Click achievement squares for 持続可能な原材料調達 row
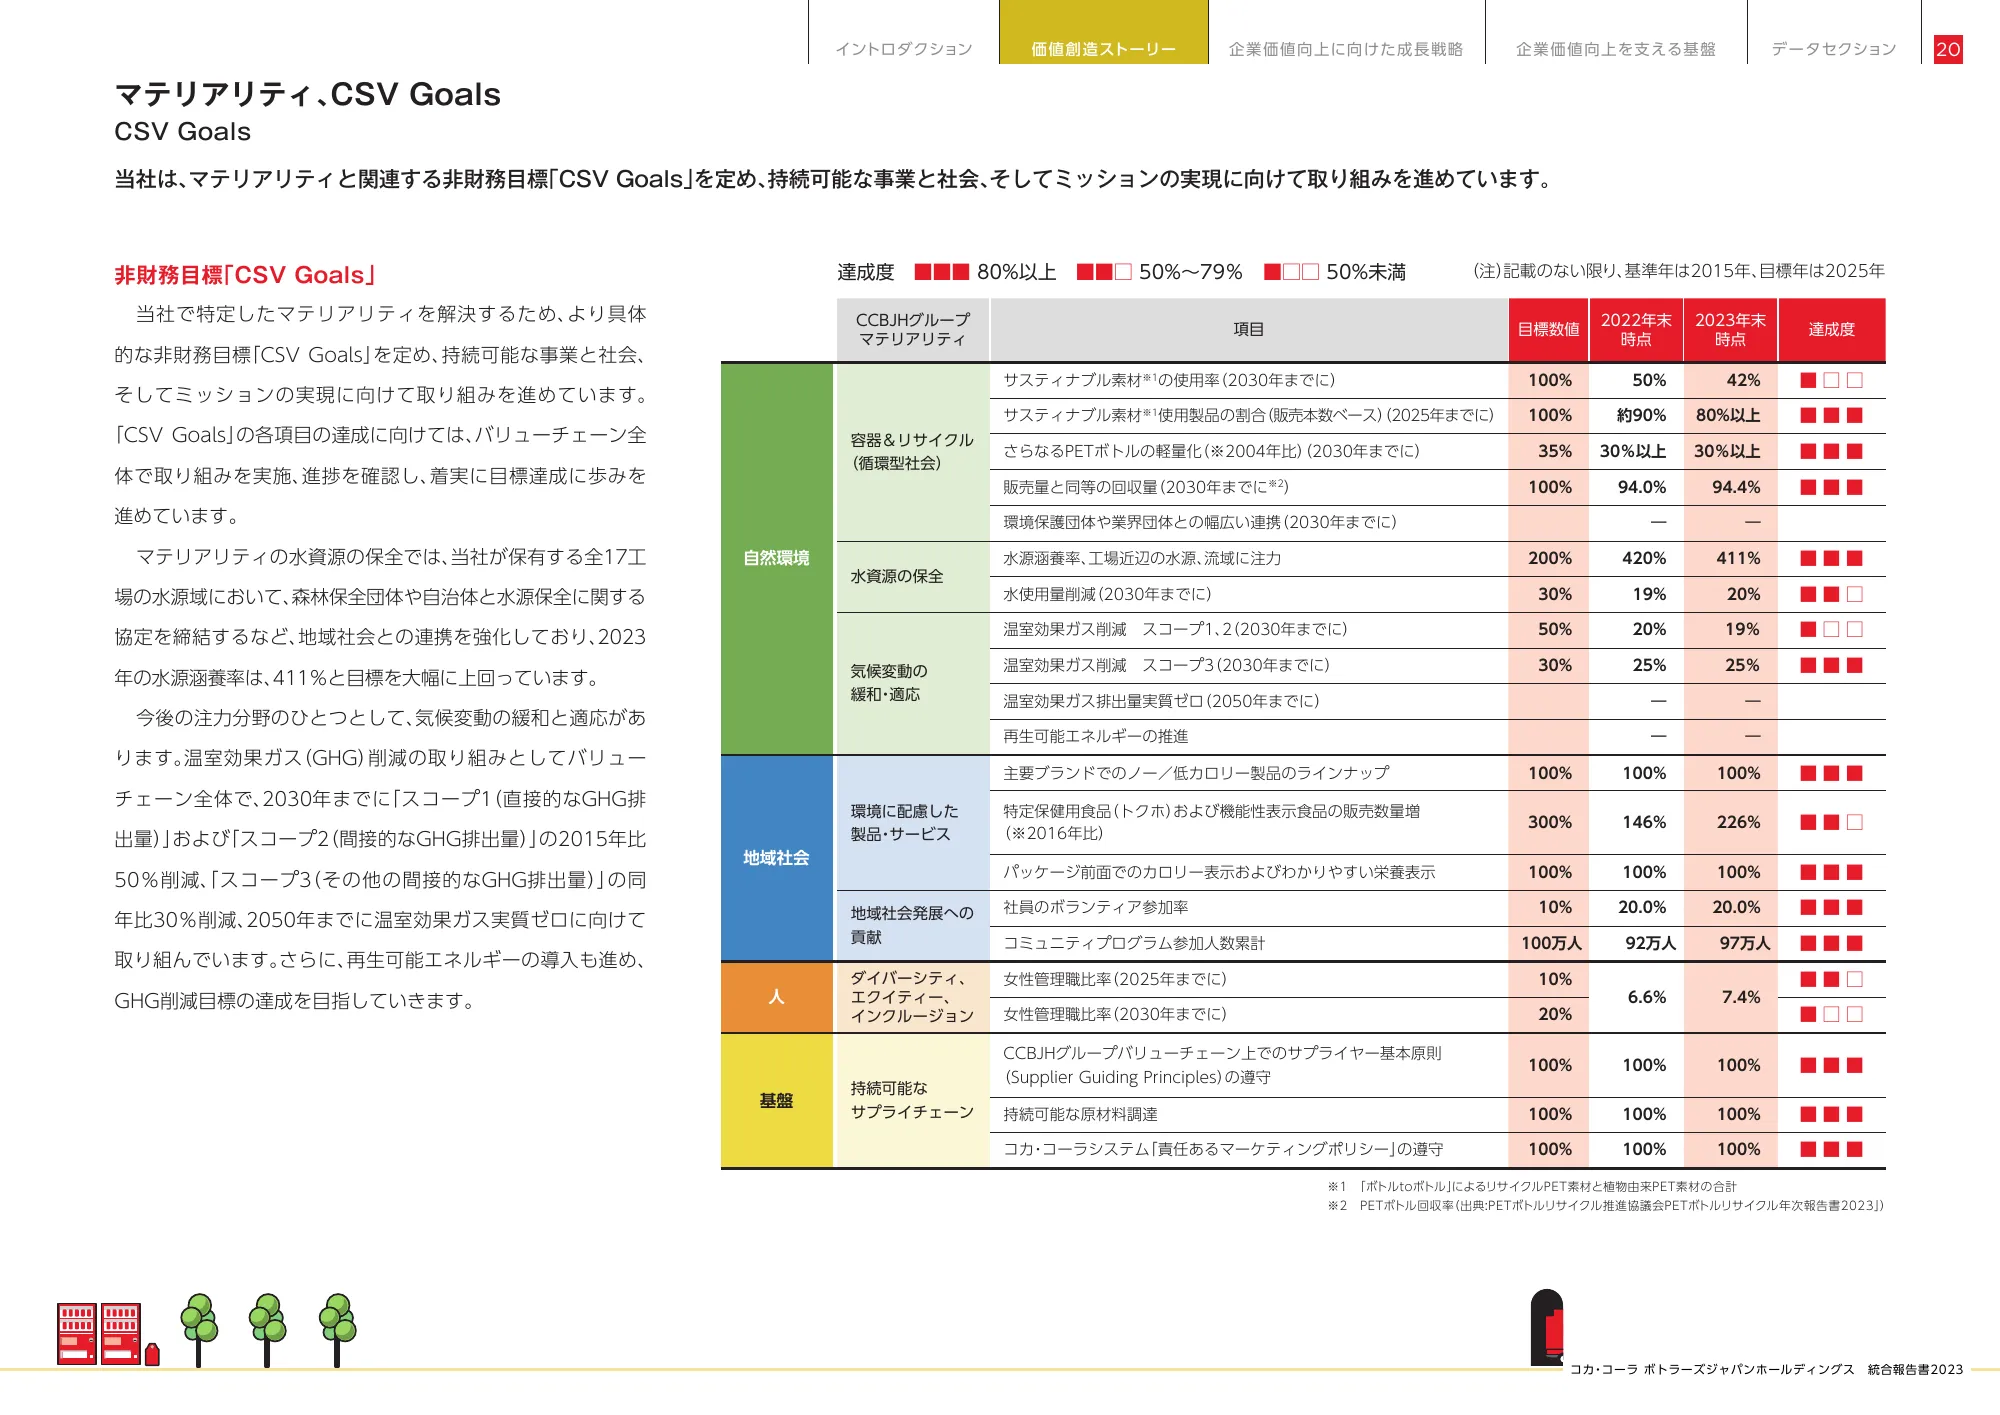This screenshot has width=2000, height=1415. pyautogui.click(x=1832, y=1114)
